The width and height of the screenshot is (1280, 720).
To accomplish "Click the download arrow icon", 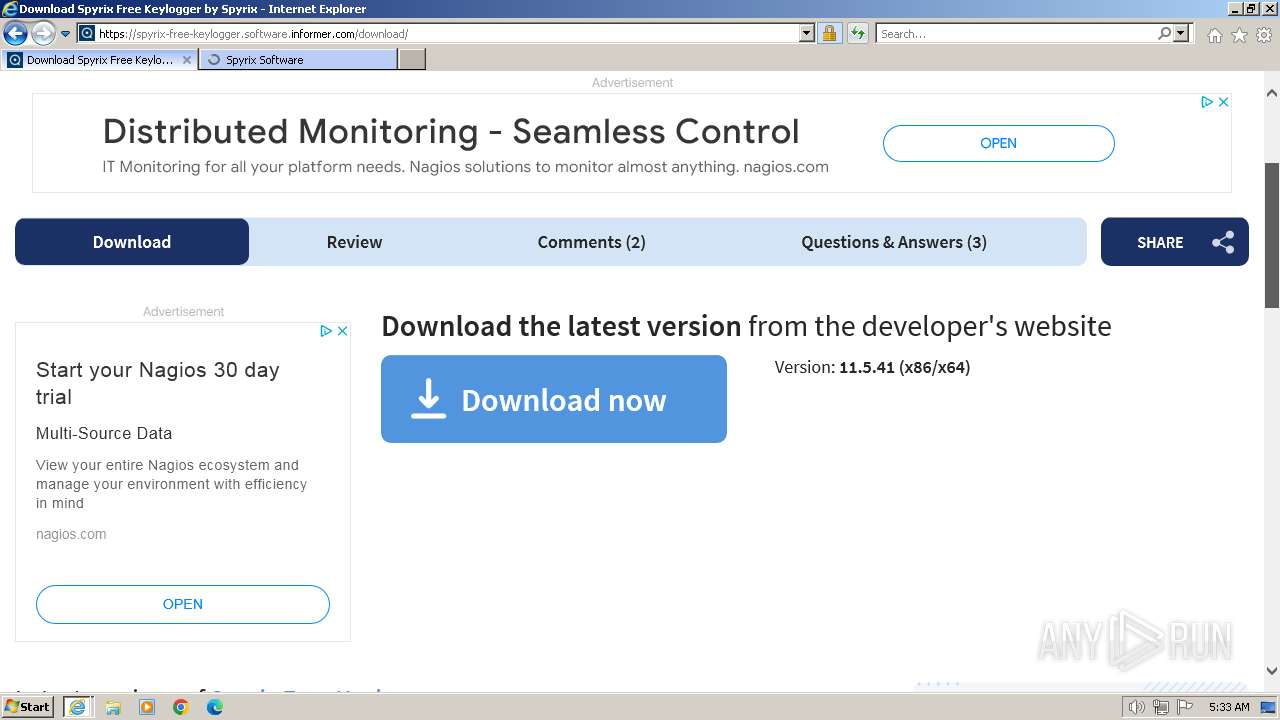I will 429,399.
